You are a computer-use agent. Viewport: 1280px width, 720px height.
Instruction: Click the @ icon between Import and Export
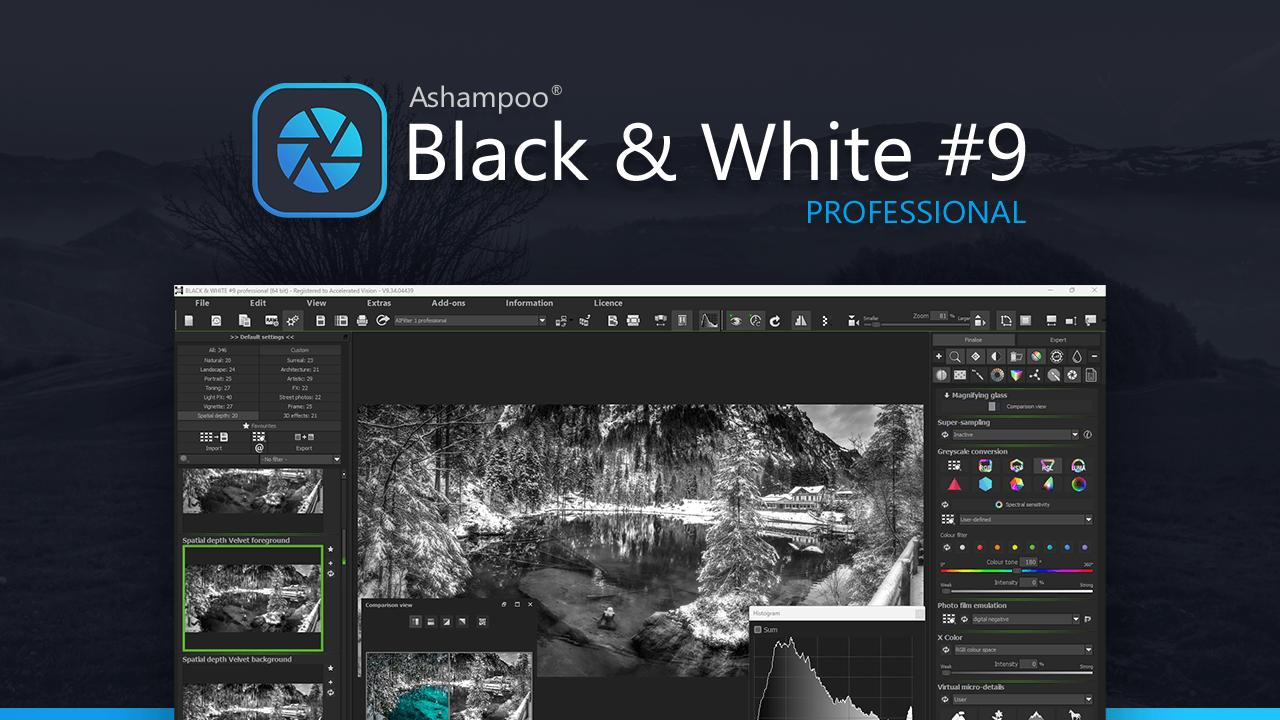pyautogui.click(x=259, y=448)
